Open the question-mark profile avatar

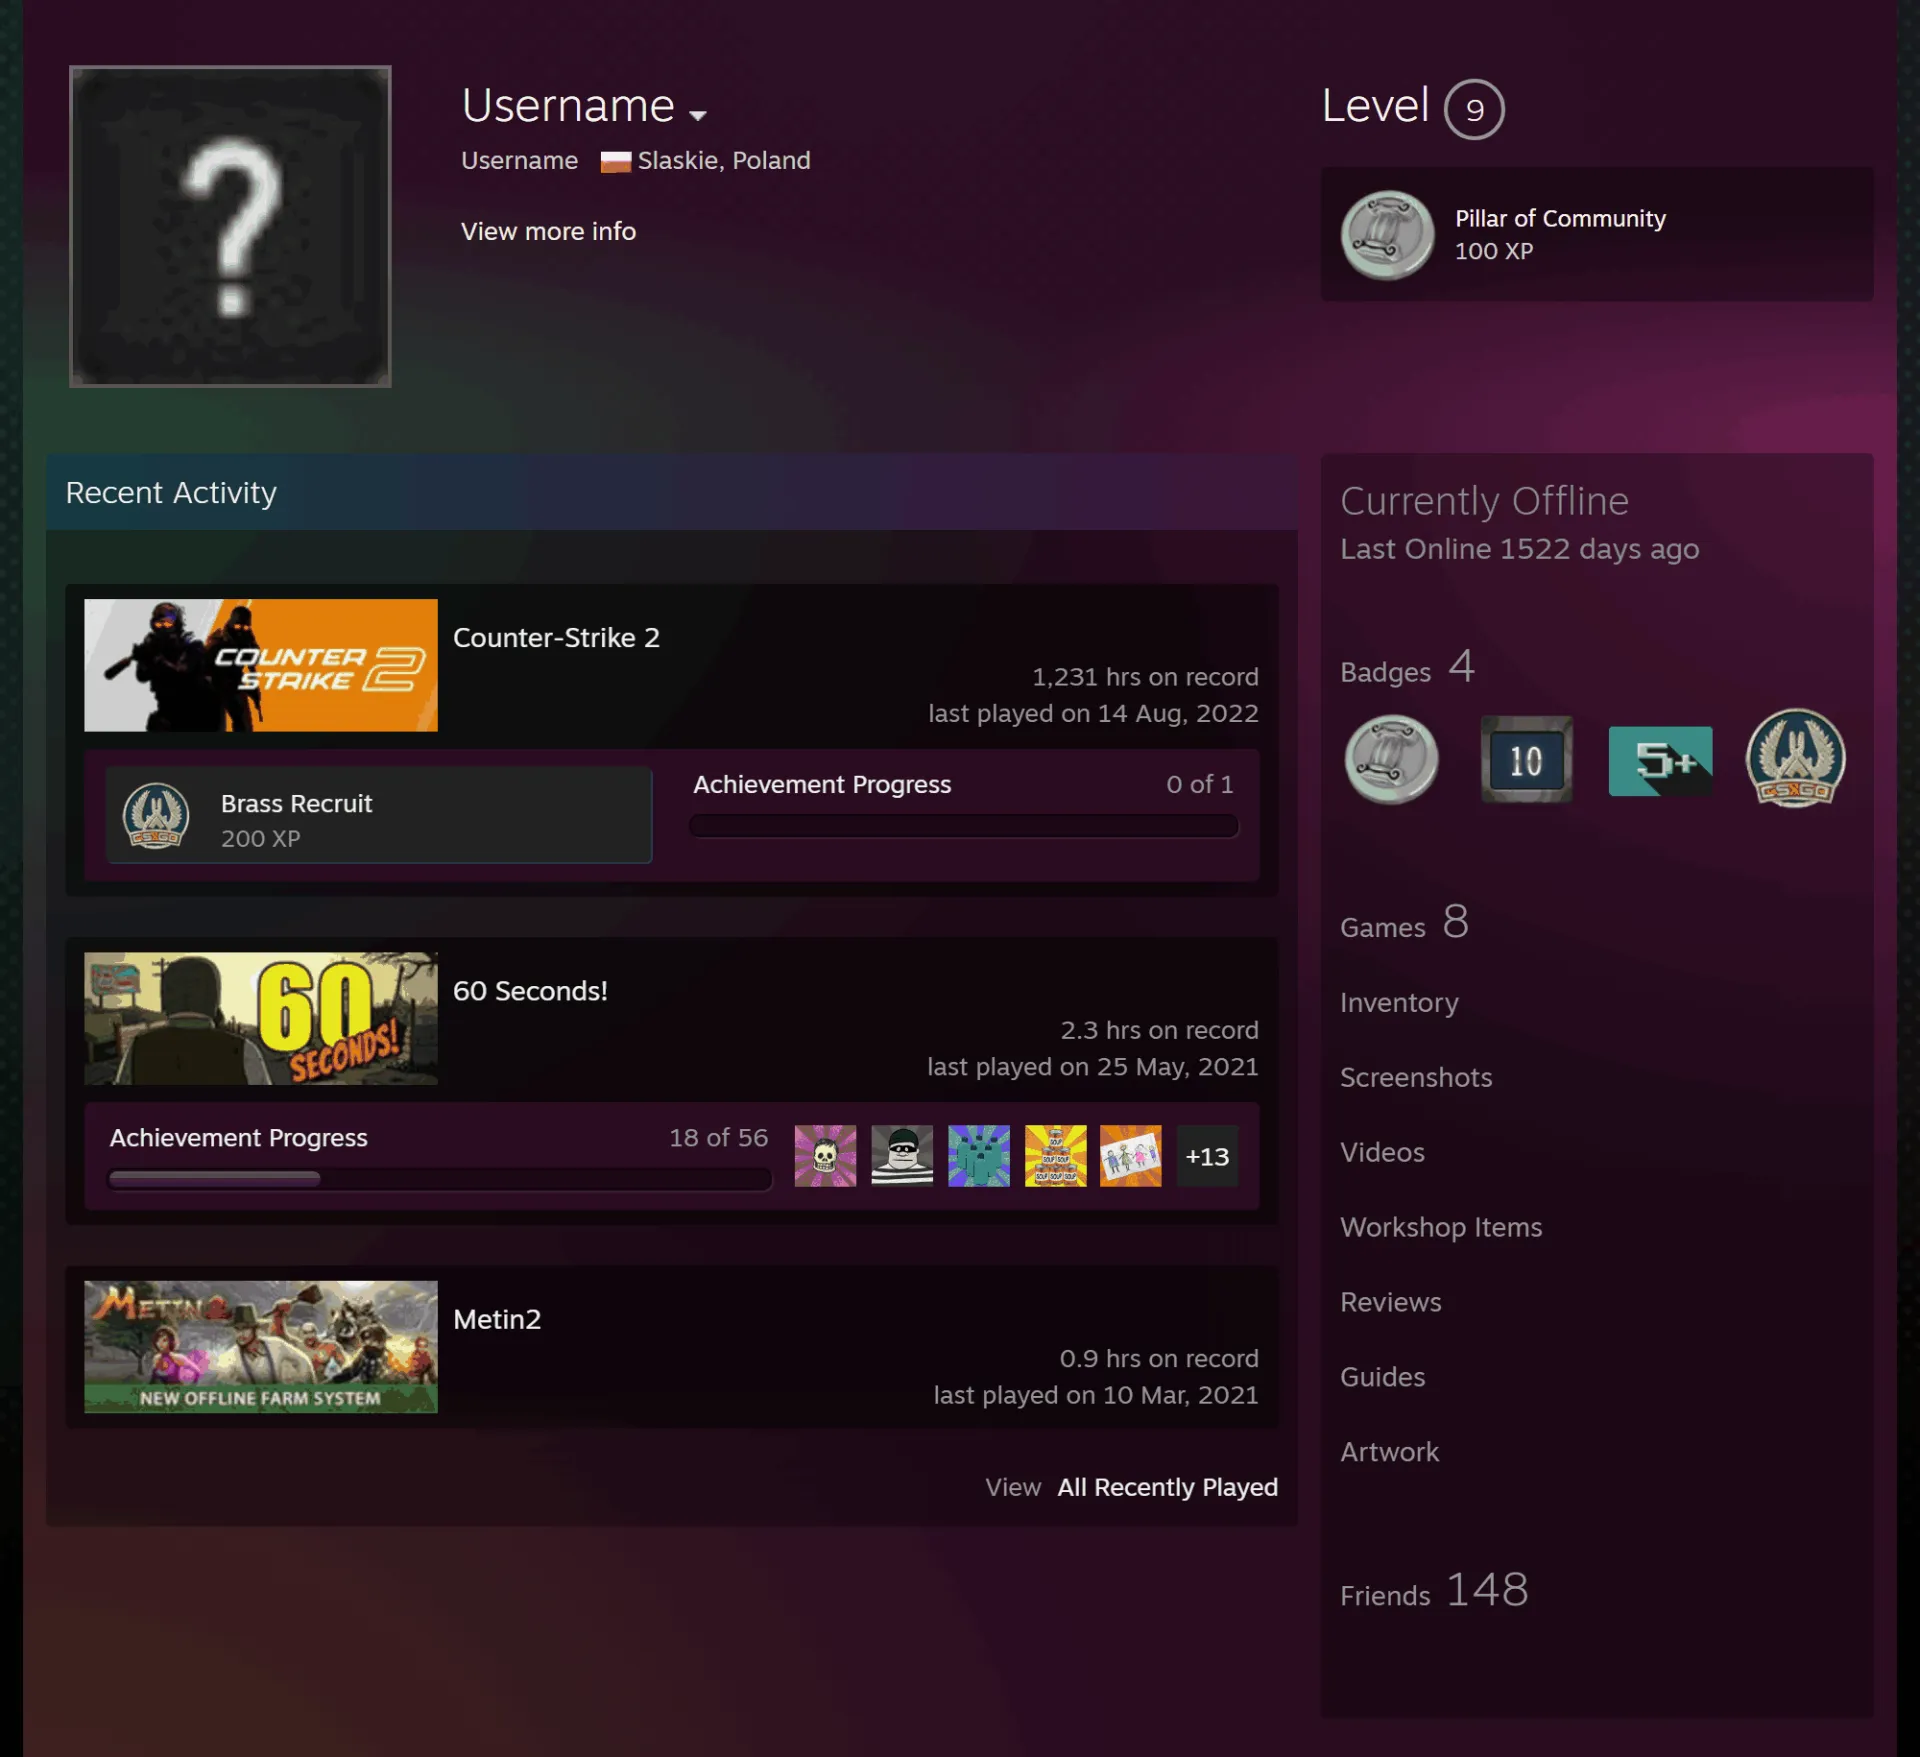(x=230, y=226)
